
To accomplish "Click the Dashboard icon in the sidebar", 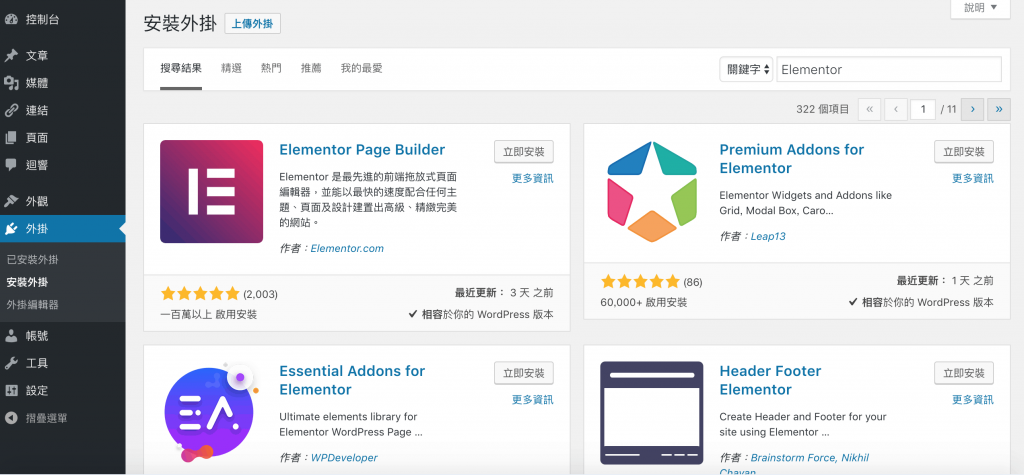I will click(x=11, y=18).
